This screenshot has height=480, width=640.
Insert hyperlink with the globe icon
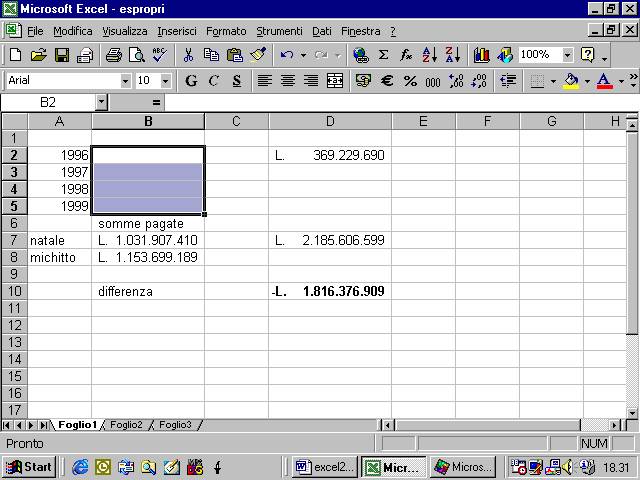[x=361, y=55]
